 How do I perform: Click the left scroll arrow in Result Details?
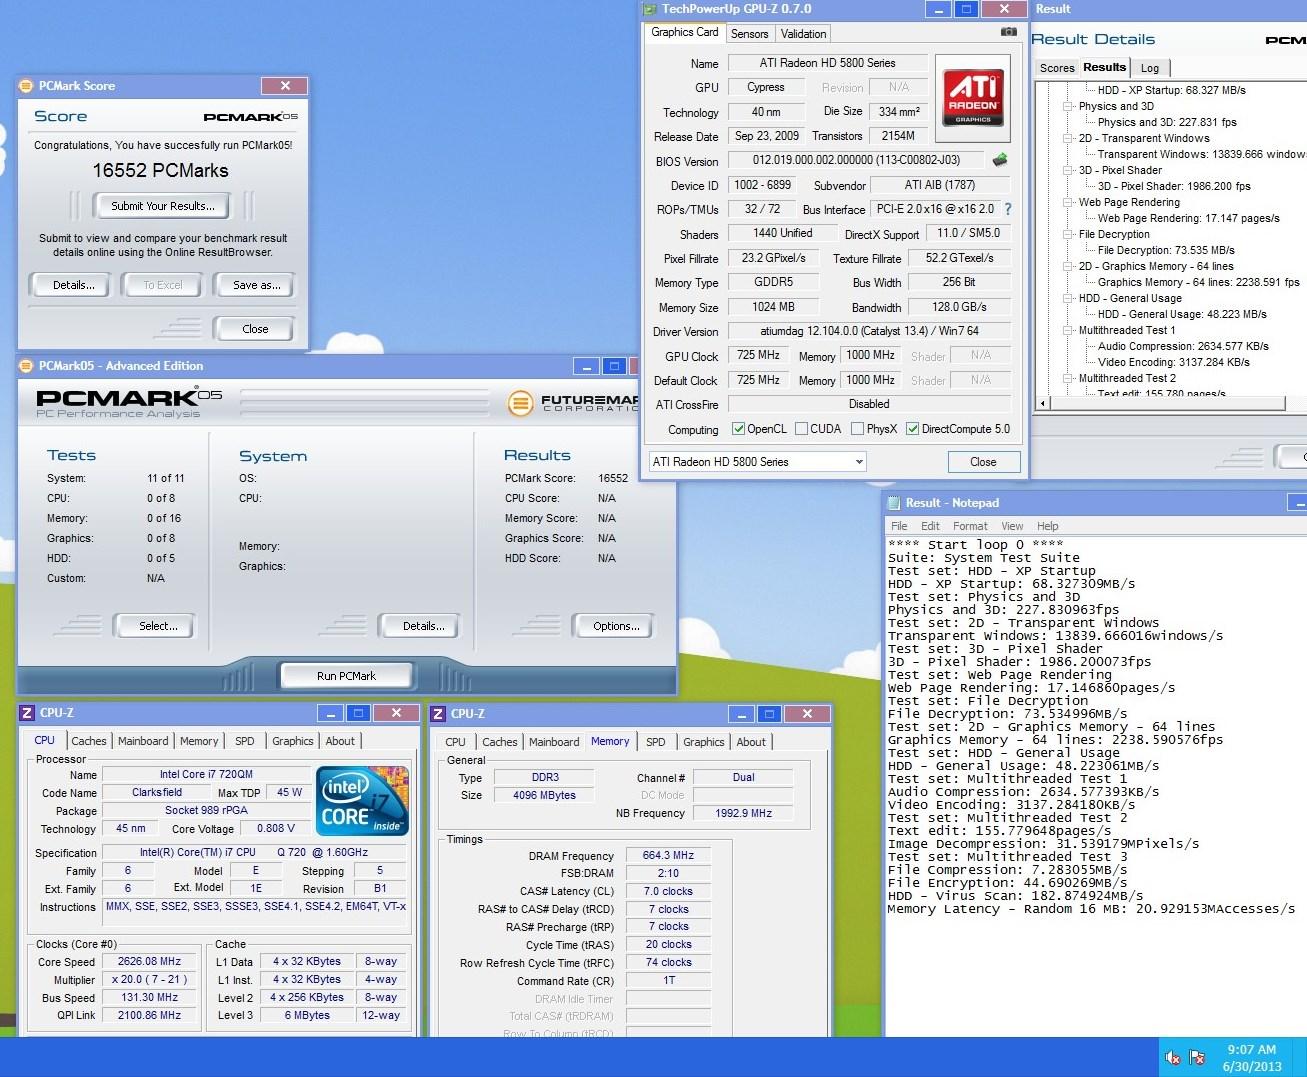tap(1043, 404)
